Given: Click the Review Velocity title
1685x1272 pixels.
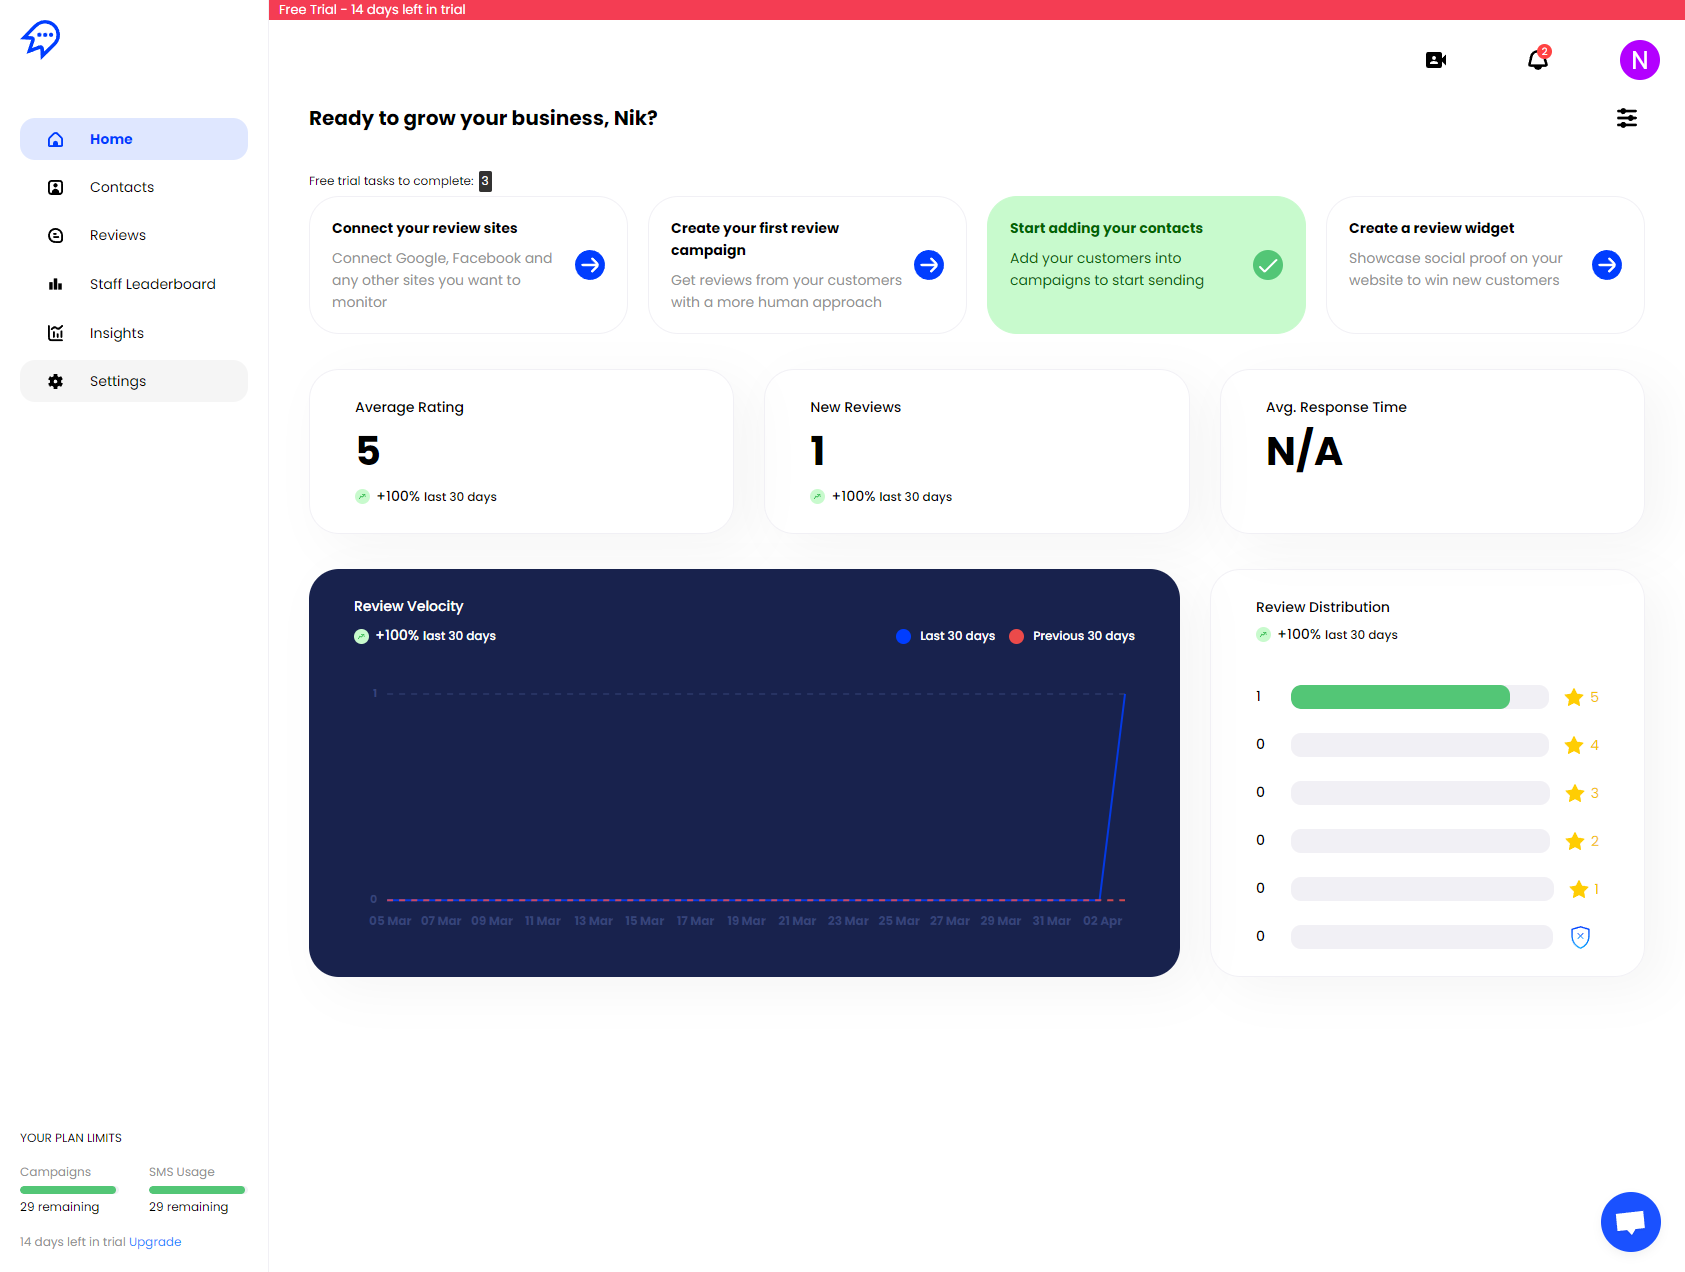Looking at the screenshot, I should tap(408, 606).
